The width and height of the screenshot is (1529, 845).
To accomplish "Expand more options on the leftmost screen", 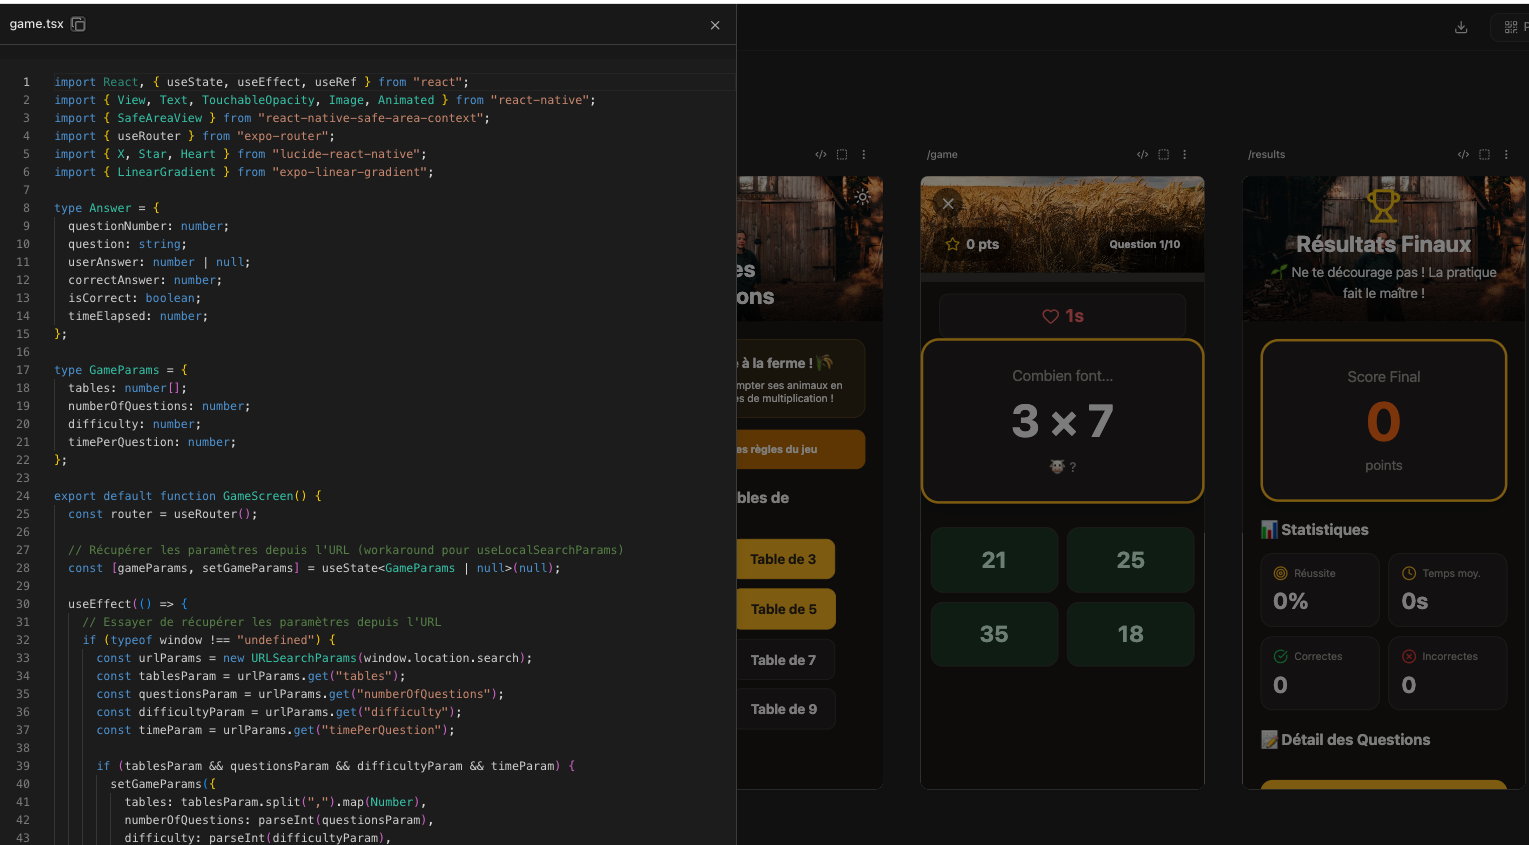I will coord(864,155).
